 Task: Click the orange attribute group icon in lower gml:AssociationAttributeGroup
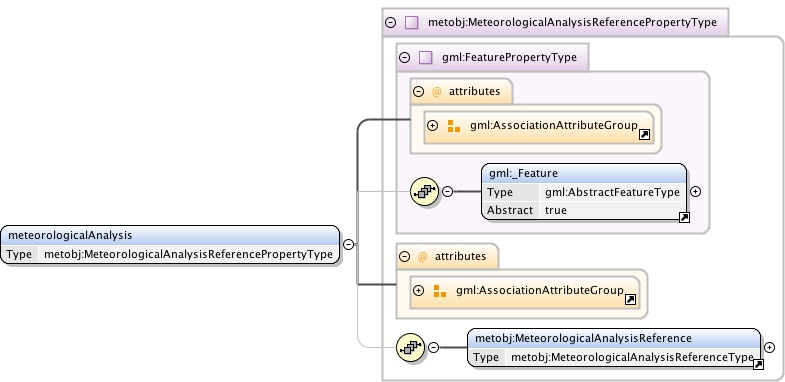440,291
